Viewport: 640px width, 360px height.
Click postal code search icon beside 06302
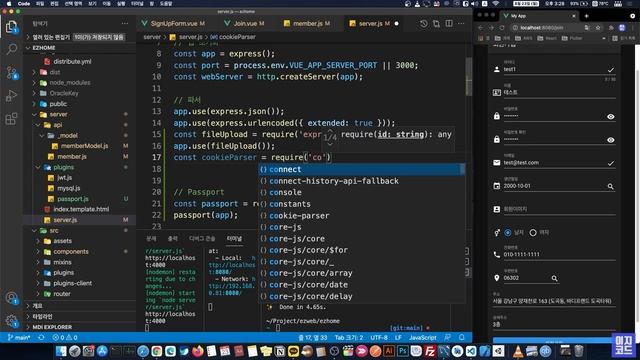pyautogui.click(x=554, y=278)
